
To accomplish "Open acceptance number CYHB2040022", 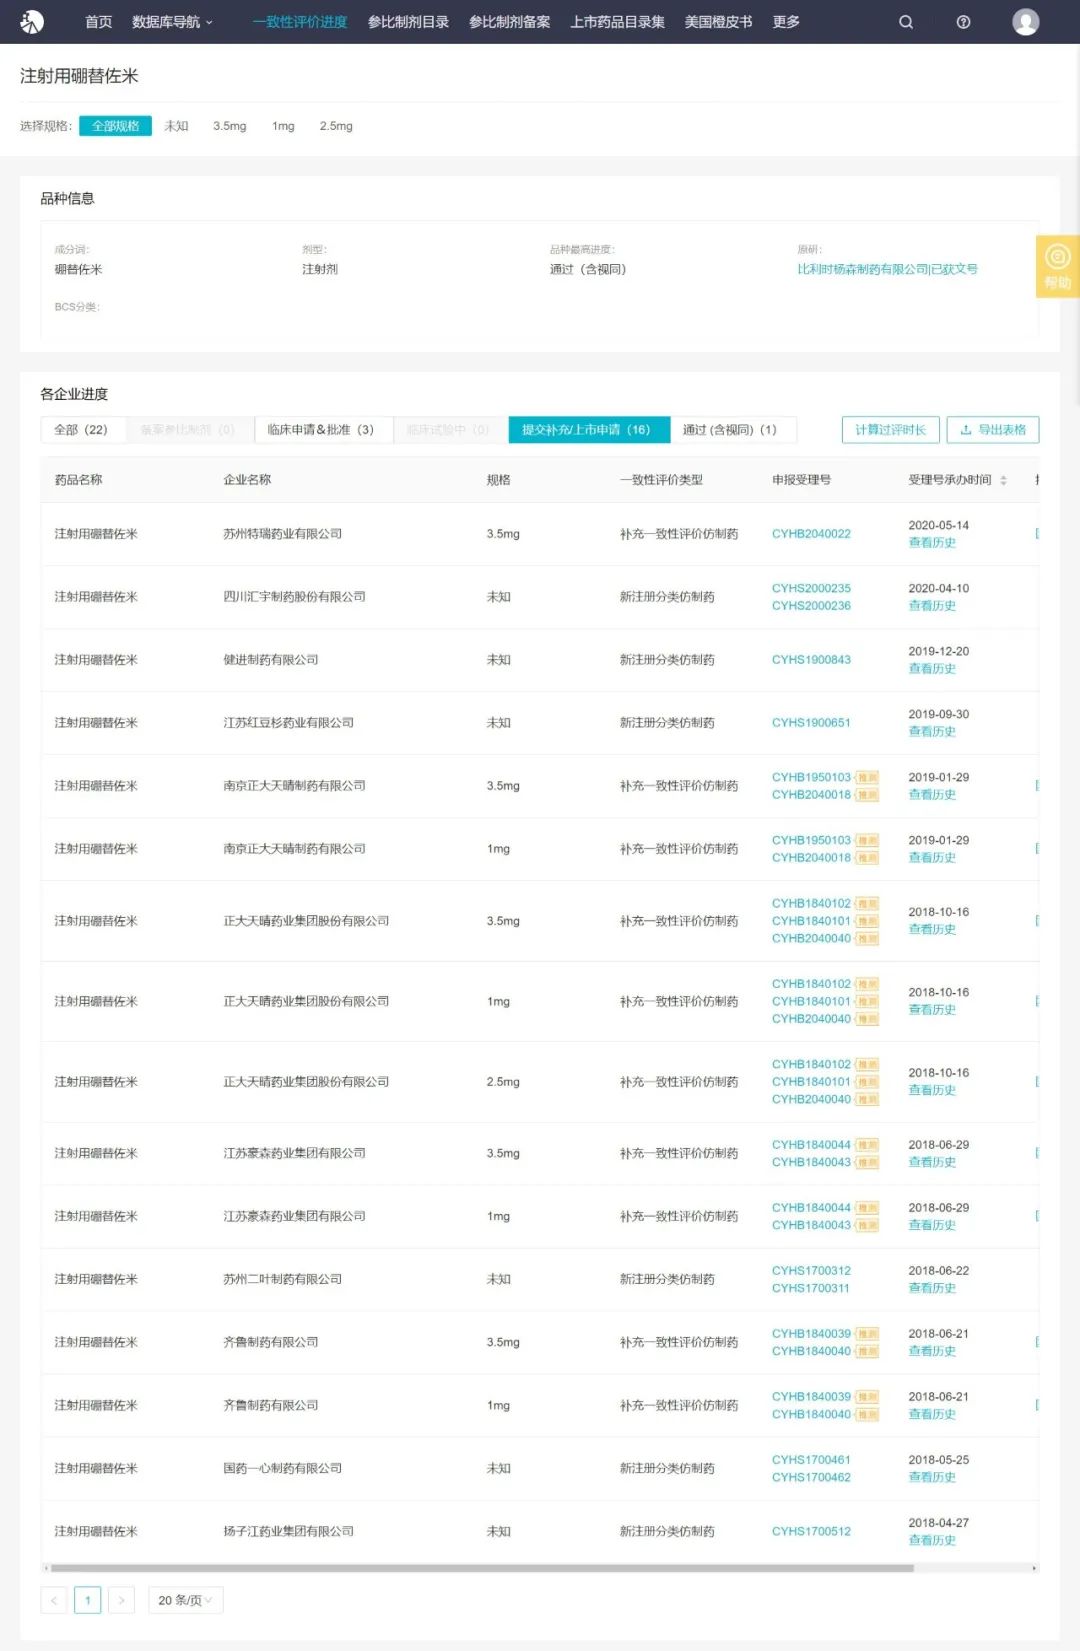I will pos(811,534).
